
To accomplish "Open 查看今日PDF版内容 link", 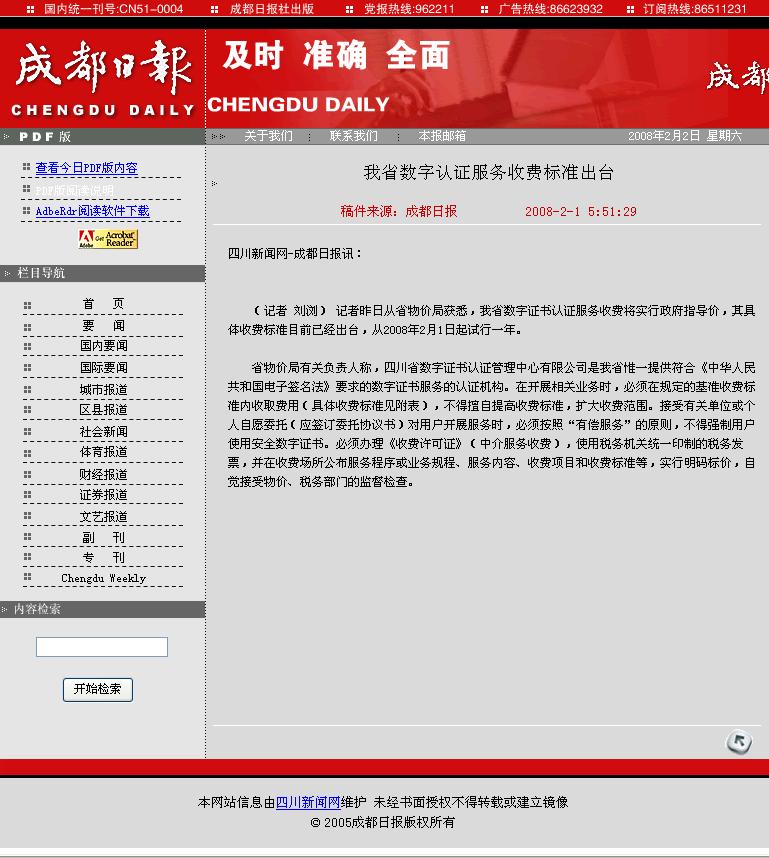I will click(86, 168).
